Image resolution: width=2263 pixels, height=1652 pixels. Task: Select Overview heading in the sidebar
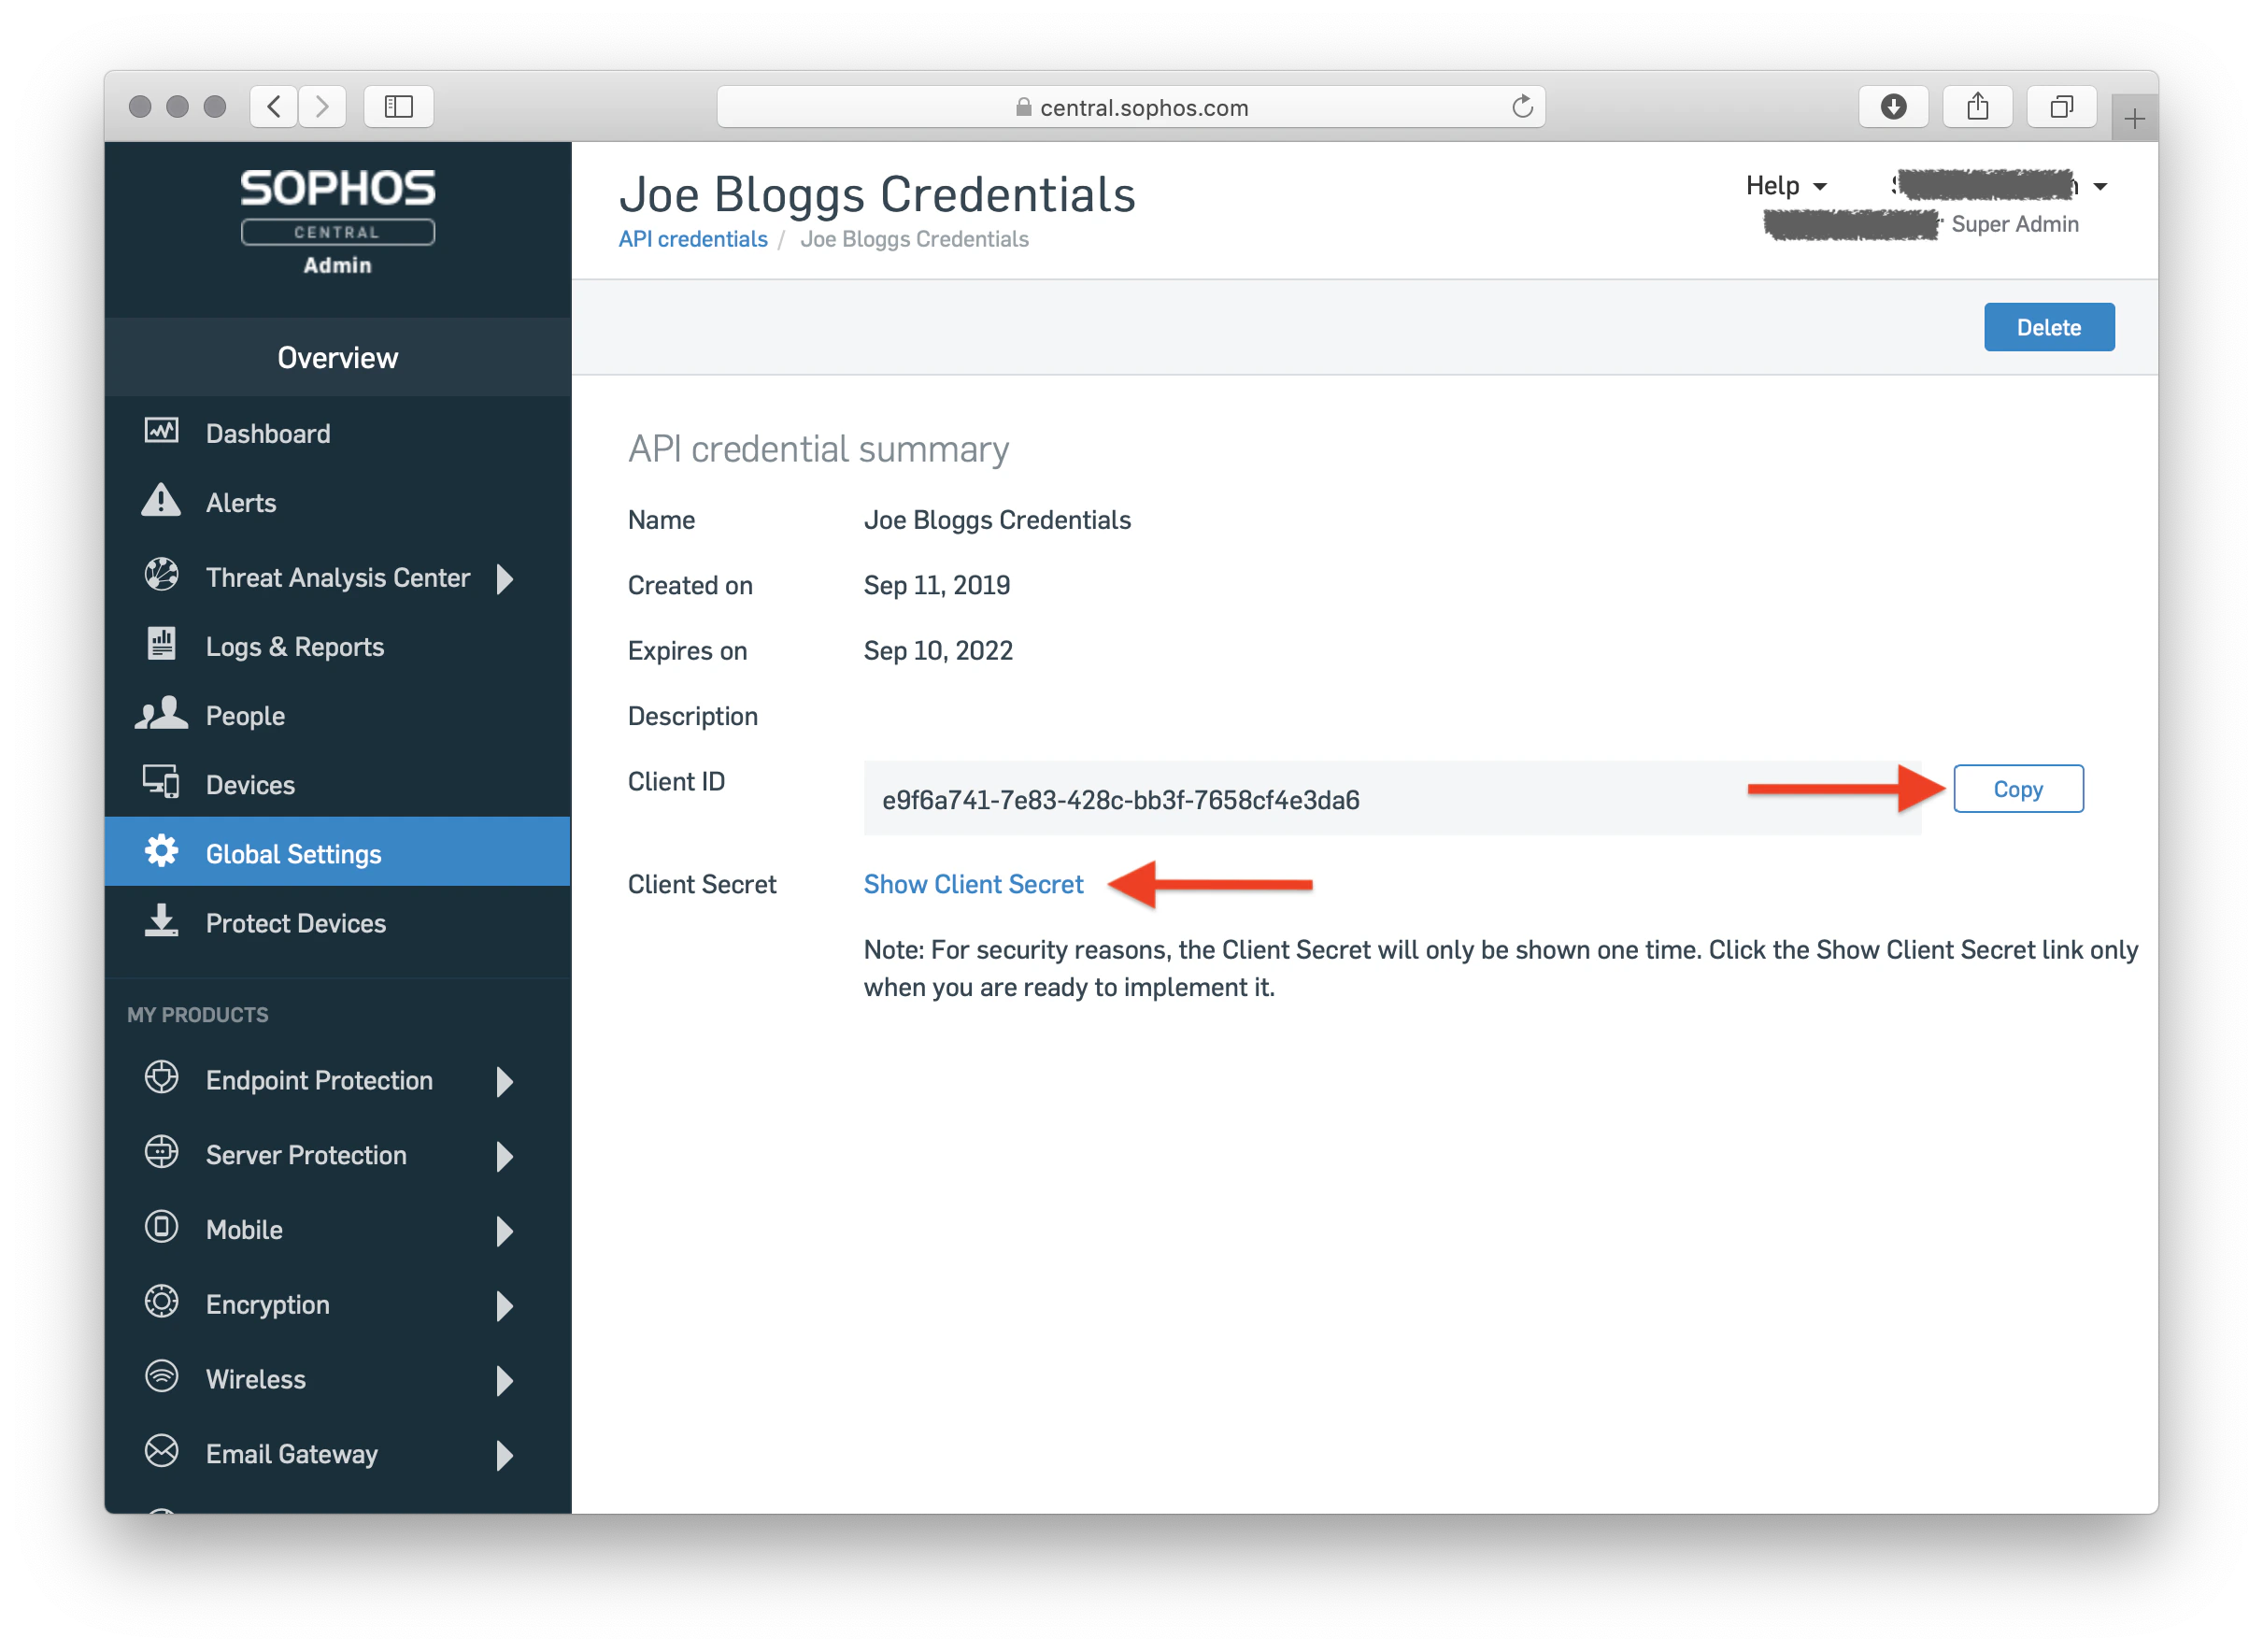click(x=337, y=358)
